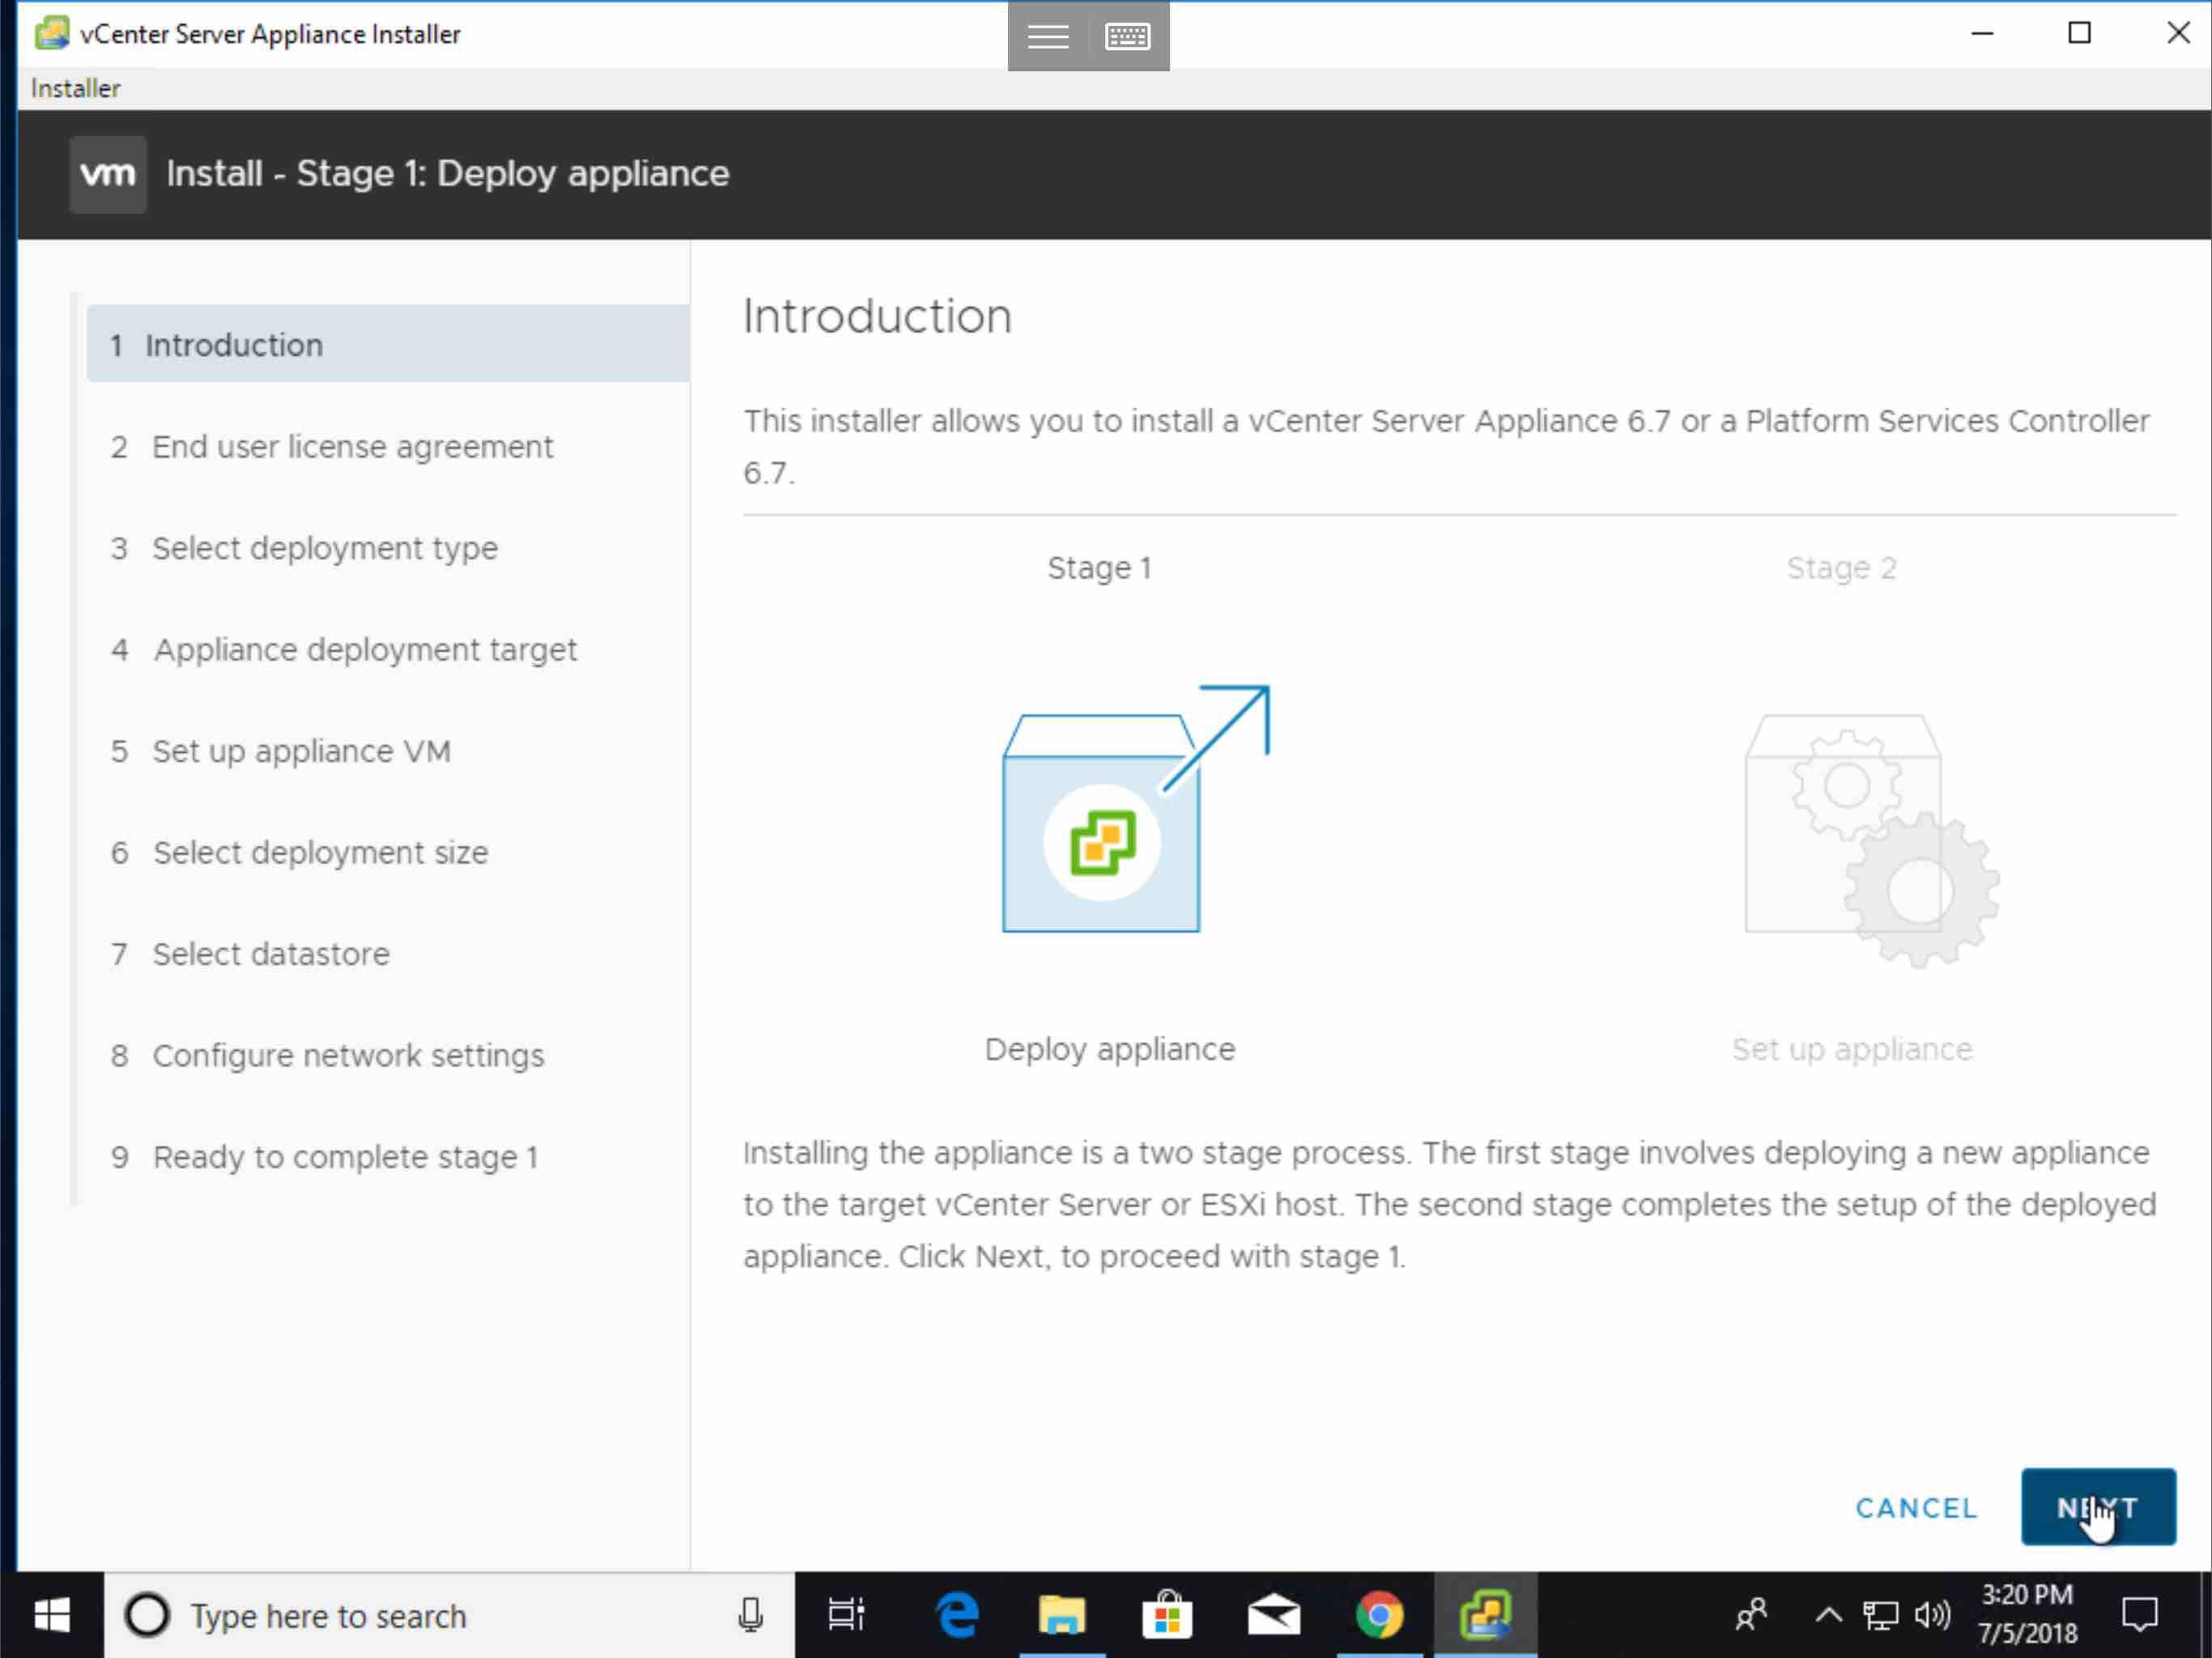This screenshot has height=1658, width=2212.
Task: Open File Explorer from taskbar
Action: tap(1061, 1614)
